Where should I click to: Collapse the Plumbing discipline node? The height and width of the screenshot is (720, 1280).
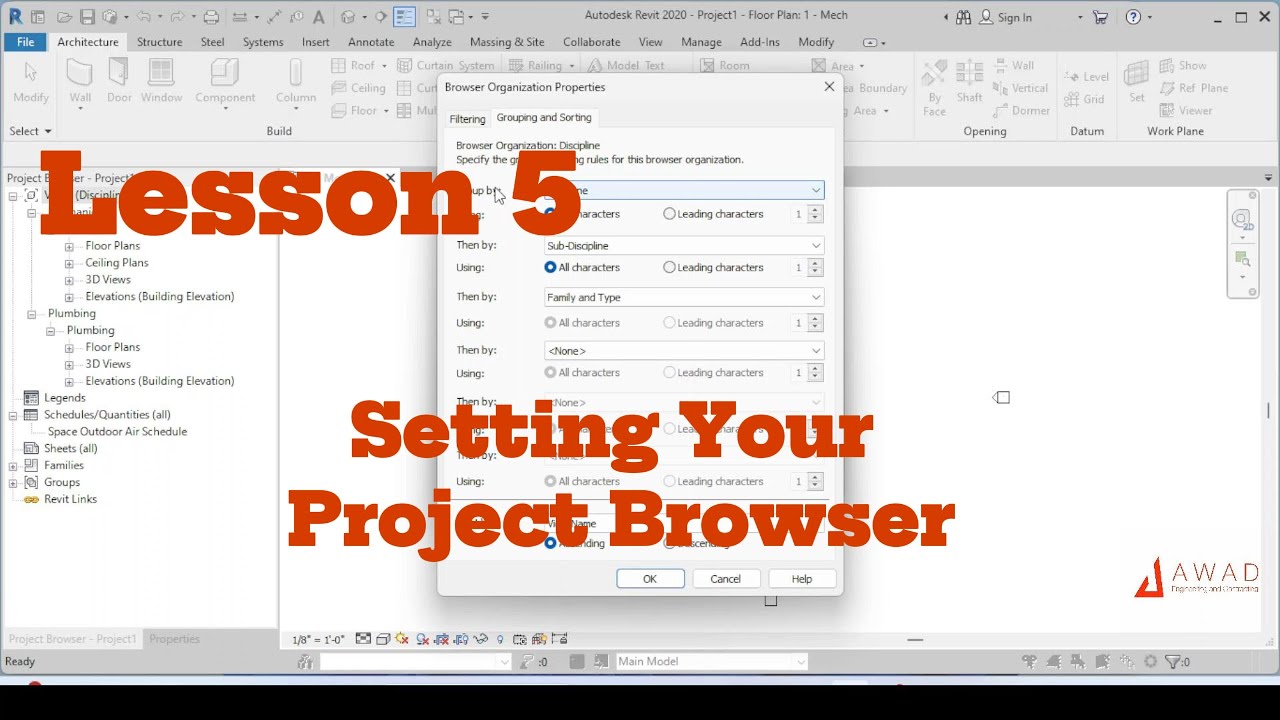pyautogui.click(x=32, y=313)
